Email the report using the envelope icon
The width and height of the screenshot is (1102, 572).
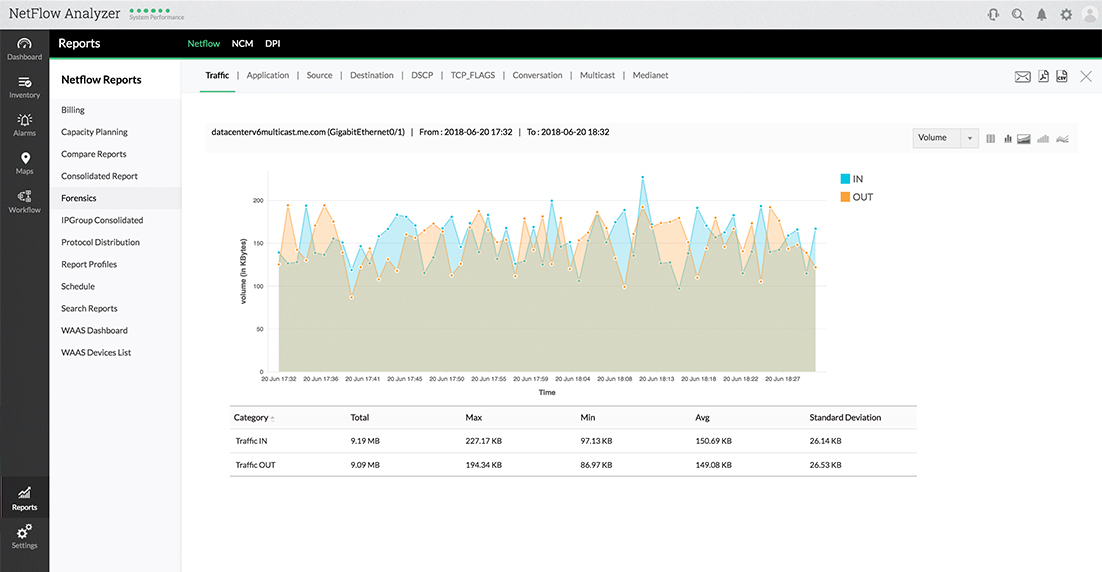[1022, 77]
